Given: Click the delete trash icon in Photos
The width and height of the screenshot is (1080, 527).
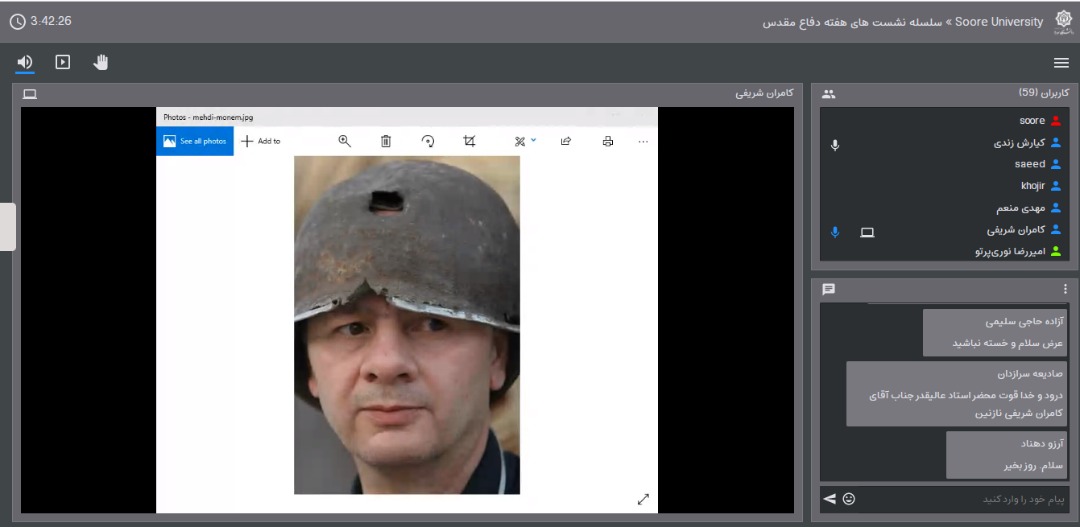Looking at the screenshot, I should (386, 141).
